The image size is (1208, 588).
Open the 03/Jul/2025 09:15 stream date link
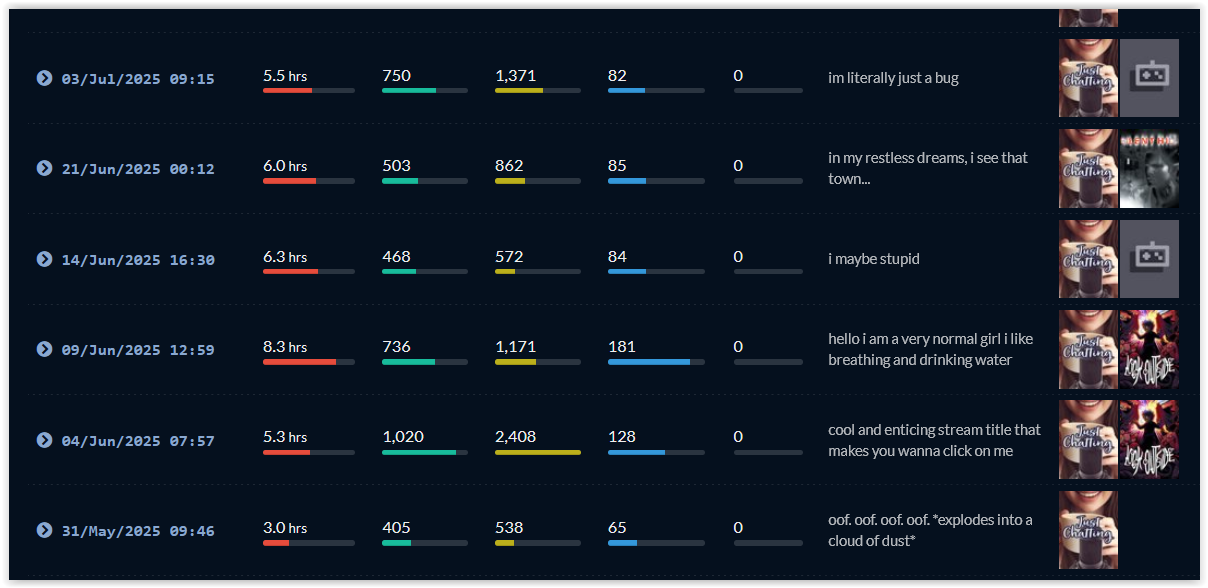tap(138, 79)
